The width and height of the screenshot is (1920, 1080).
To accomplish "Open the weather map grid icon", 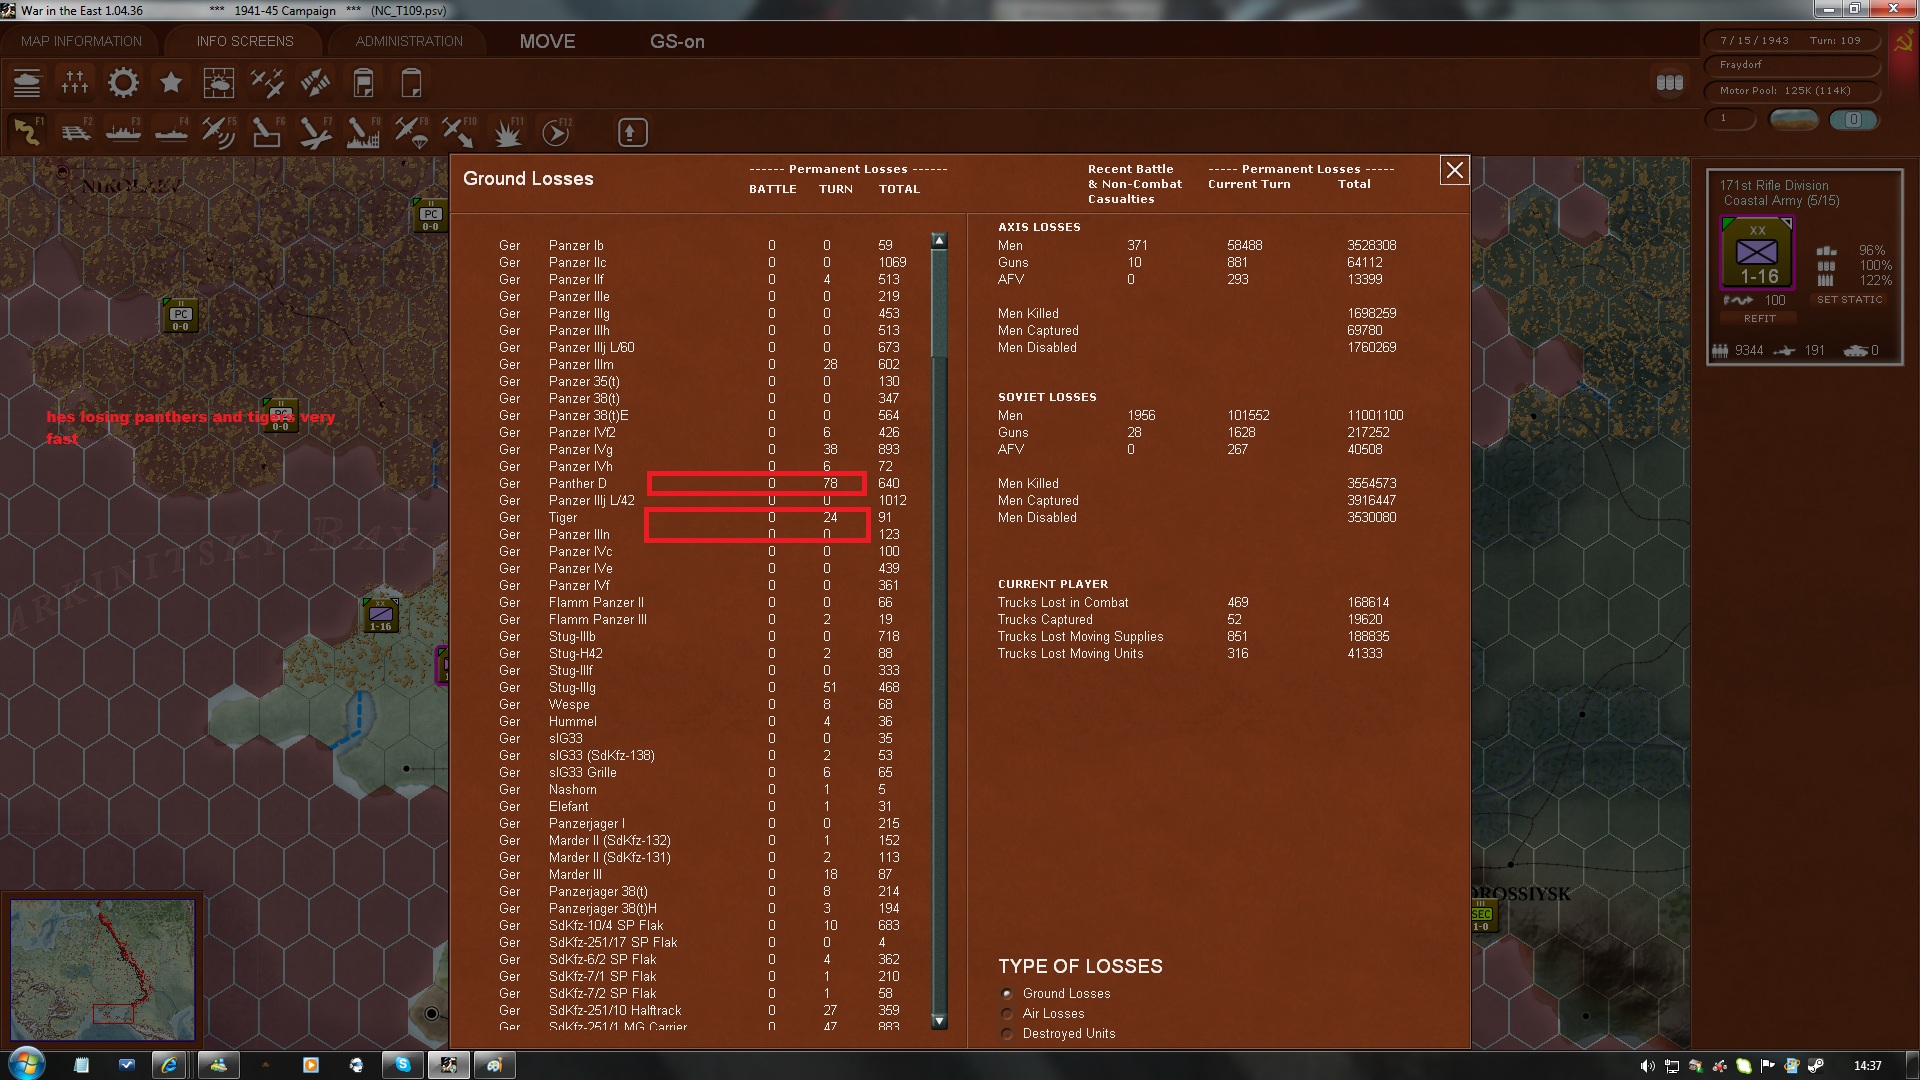I will pos(219,83).
